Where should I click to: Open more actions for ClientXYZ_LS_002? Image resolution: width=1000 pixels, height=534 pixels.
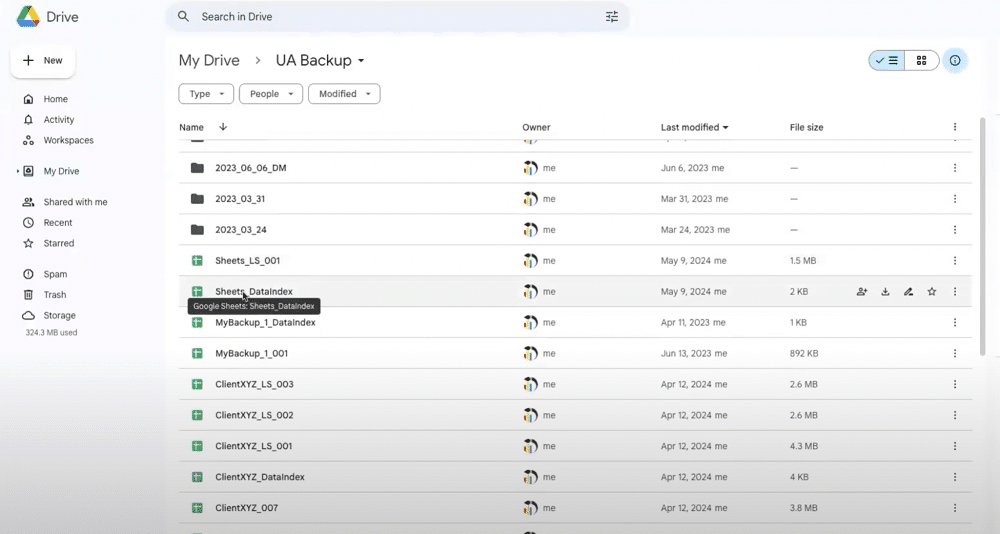pyautogui.click(x=955, y=415)
